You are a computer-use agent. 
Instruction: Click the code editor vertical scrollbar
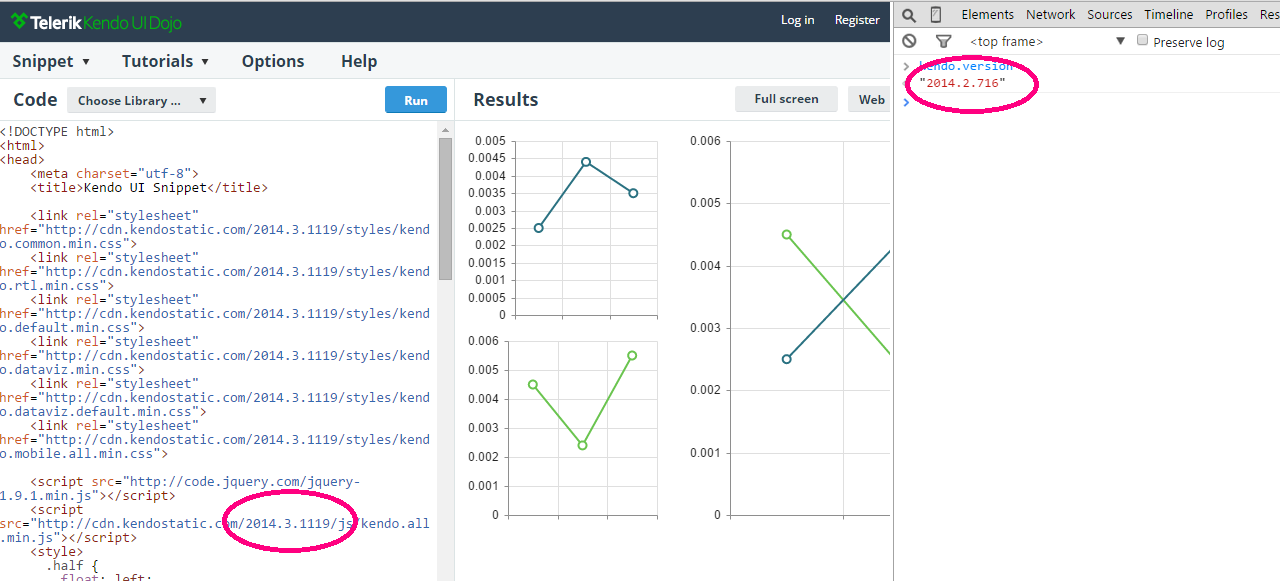[445, 352]
